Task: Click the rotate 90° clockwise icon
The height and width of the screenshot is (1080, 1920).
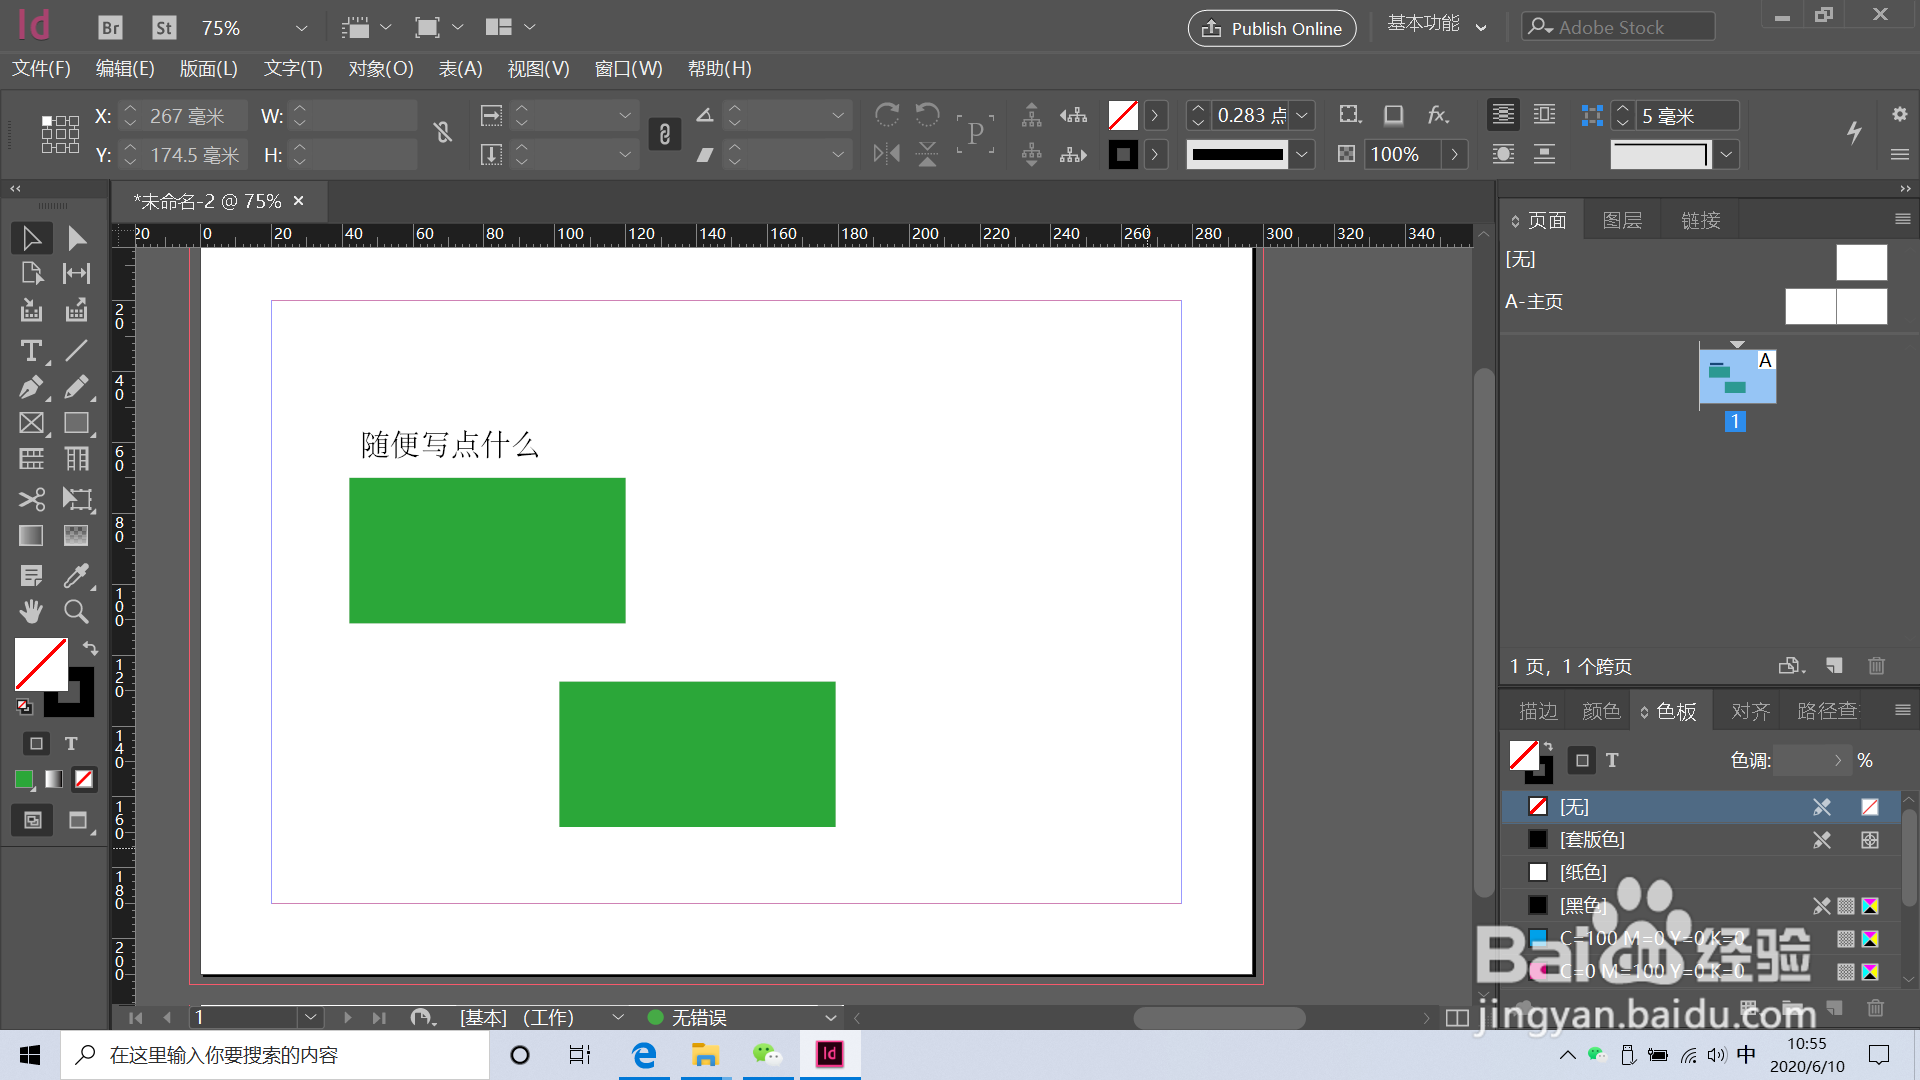Action: click(886, 115)
